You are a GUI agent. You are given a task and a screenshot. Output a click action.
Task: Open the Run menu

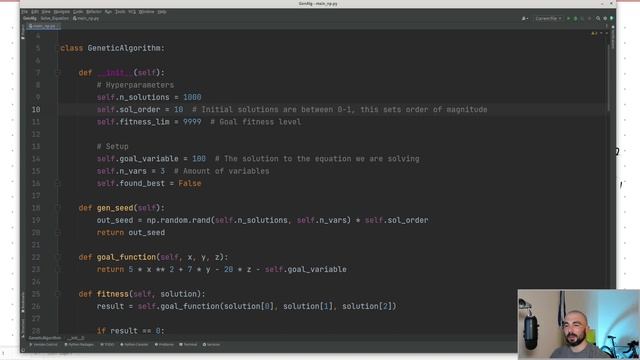click(108, 12)
